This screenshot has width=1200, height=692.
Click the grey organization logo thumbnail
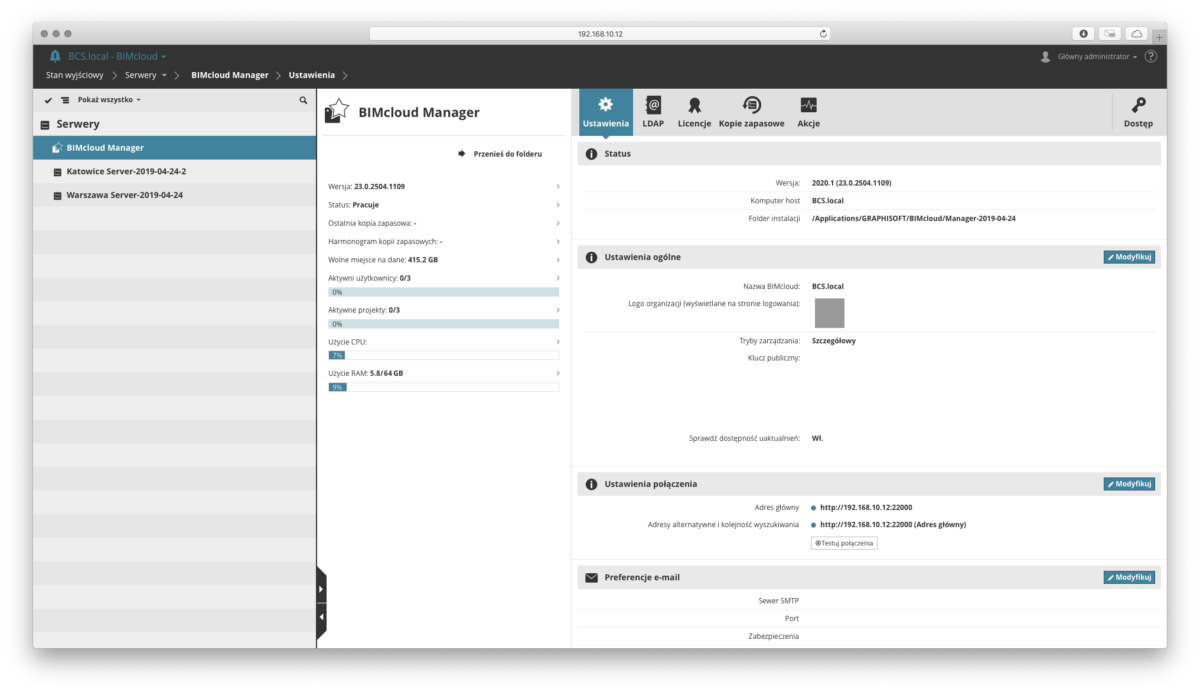tap(829, 313)
